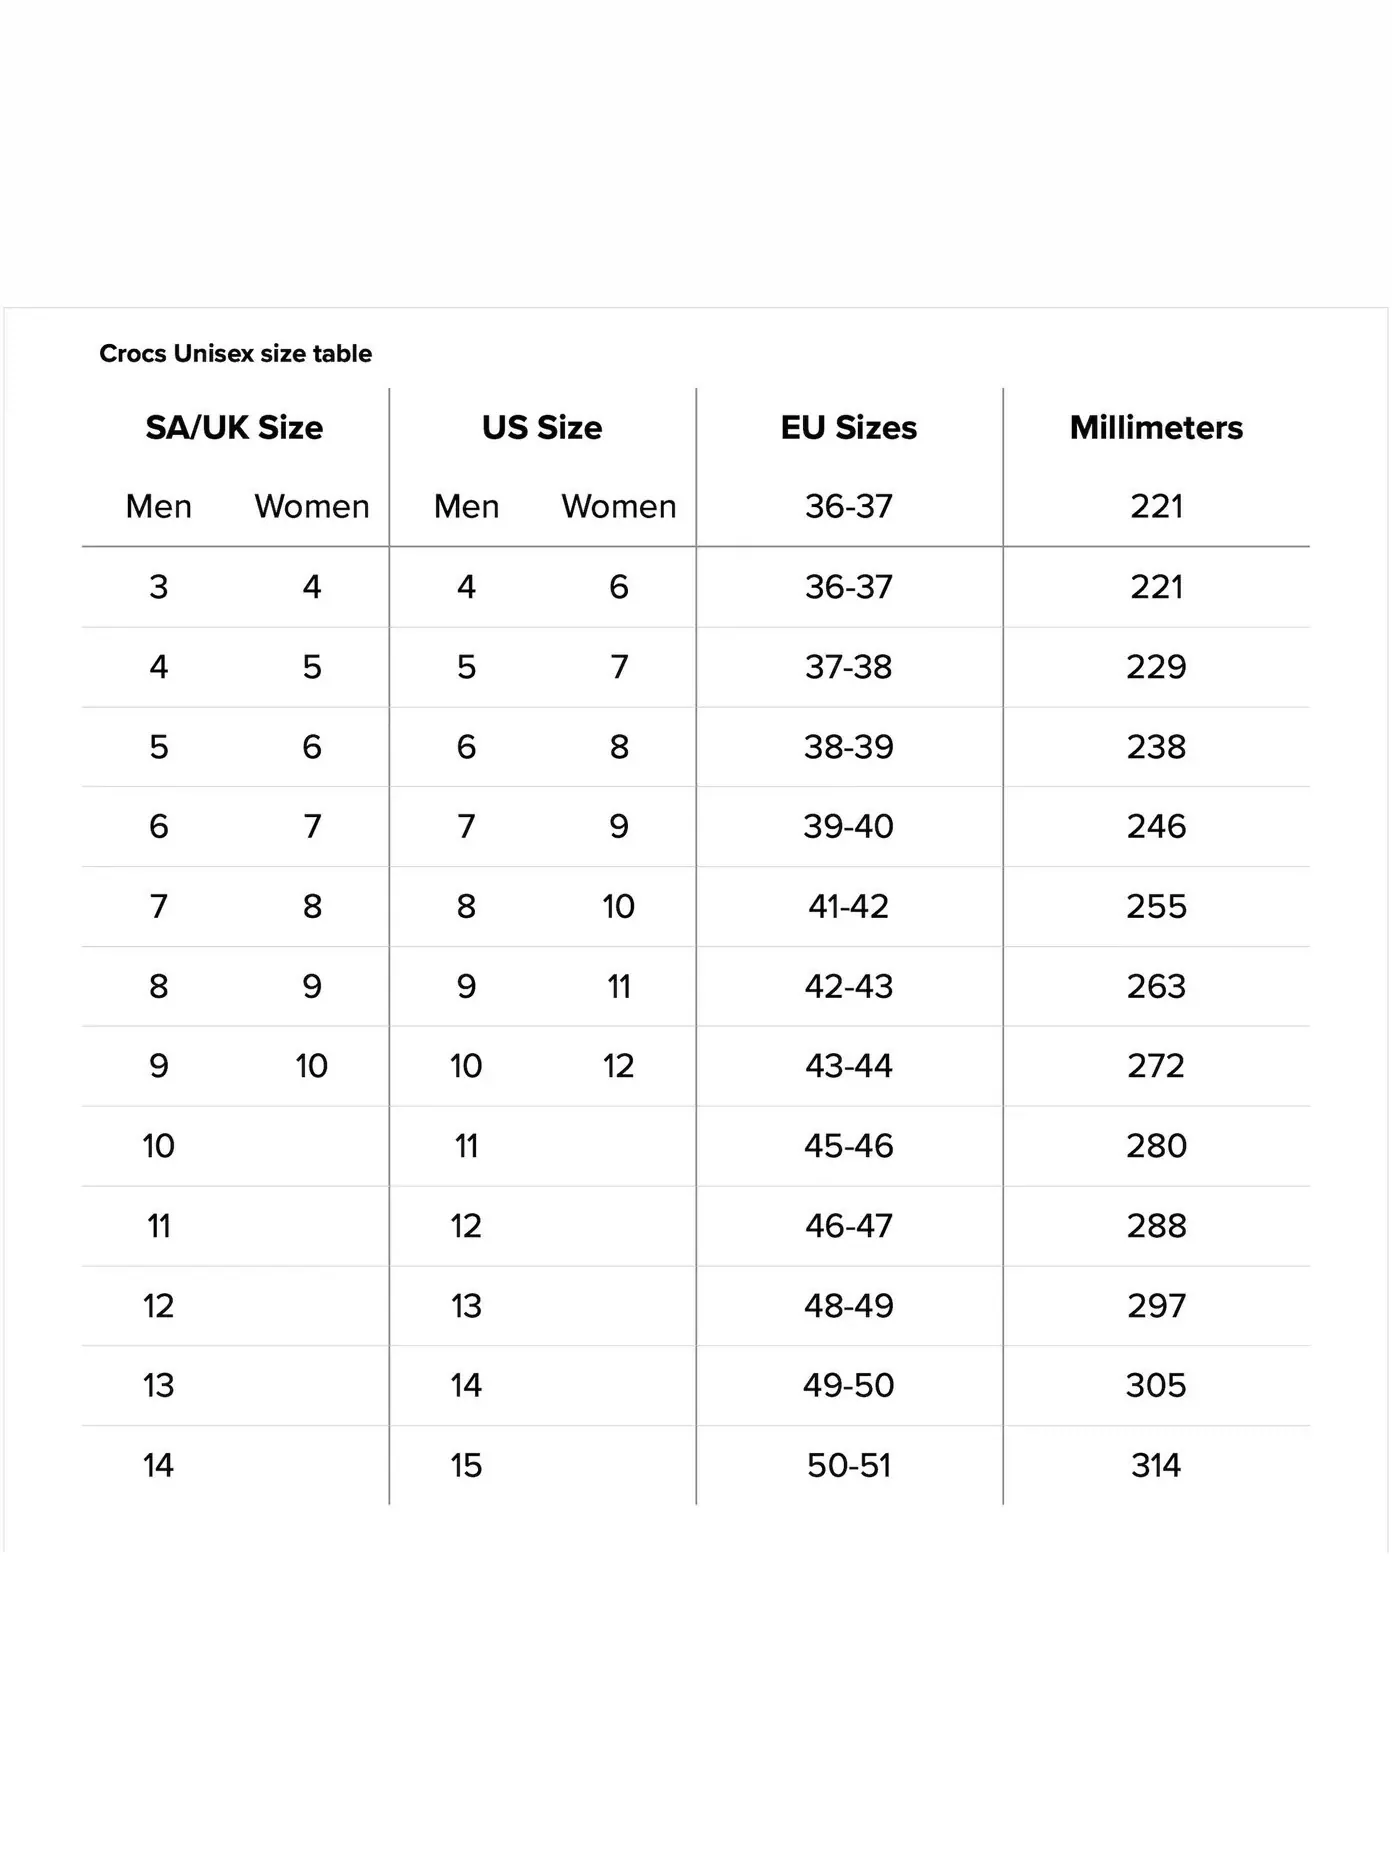Click the 280 millimeters value
Screen dimensions: 1392x1856
pos(1156,1146)
